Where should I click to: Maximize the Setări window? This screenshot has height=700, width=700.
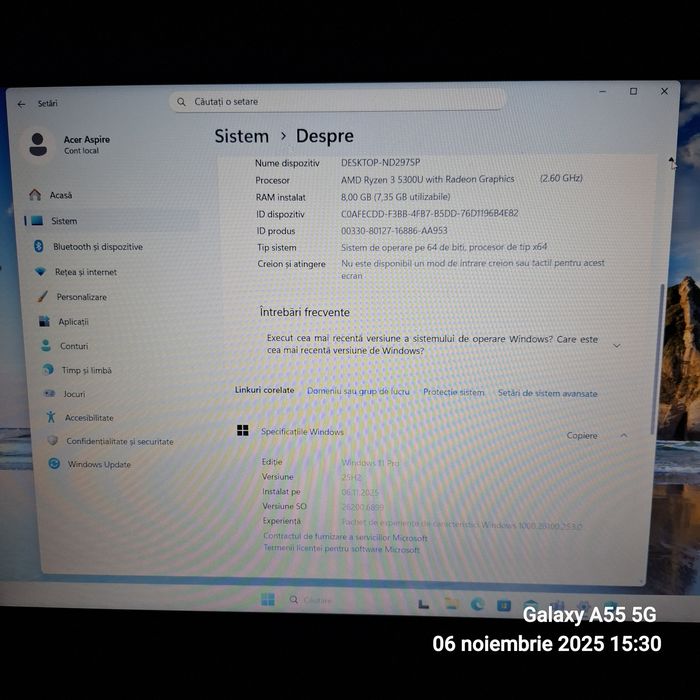click(633, 92)
